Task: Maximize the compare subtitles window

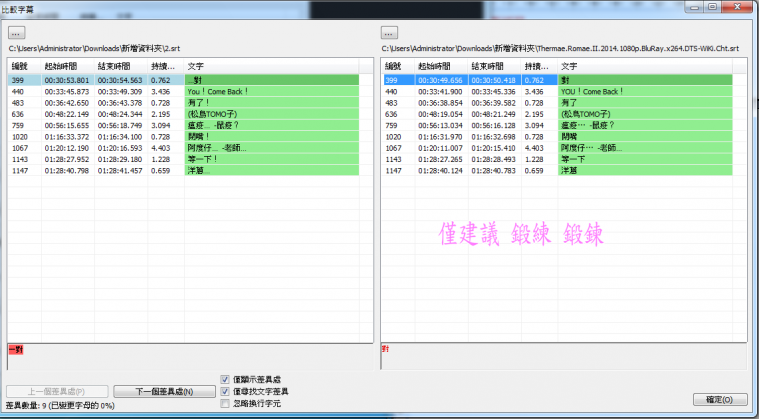Action: (x=713, y=7)
